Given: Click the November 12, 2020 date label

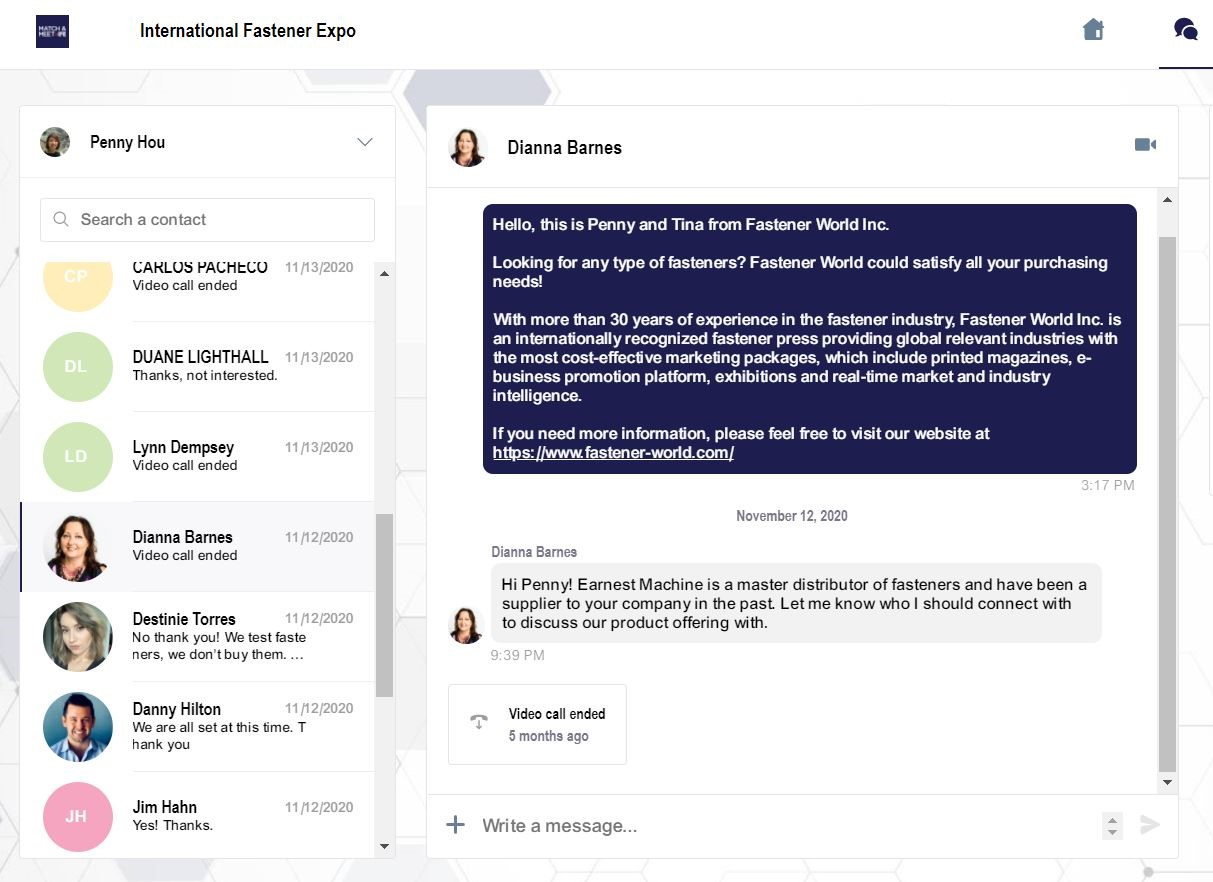Looking at the screenshot, I should (792, 516).
